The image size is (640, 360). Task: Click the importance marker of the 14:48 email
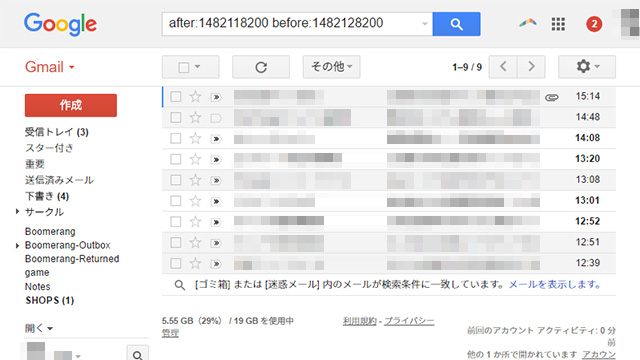[216, 118]
